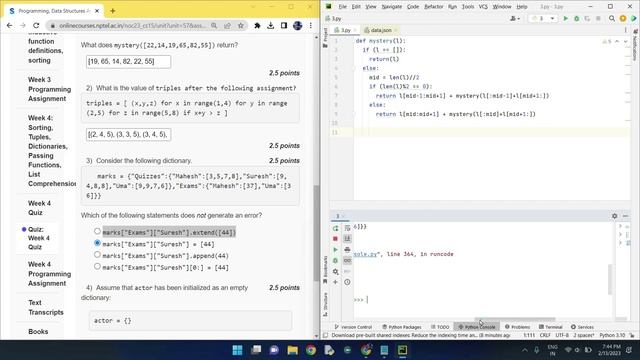The image size is (640, 360).
Task: Click NPTEL page vertical scrollbar thumb
Action: tap(316, 233)
